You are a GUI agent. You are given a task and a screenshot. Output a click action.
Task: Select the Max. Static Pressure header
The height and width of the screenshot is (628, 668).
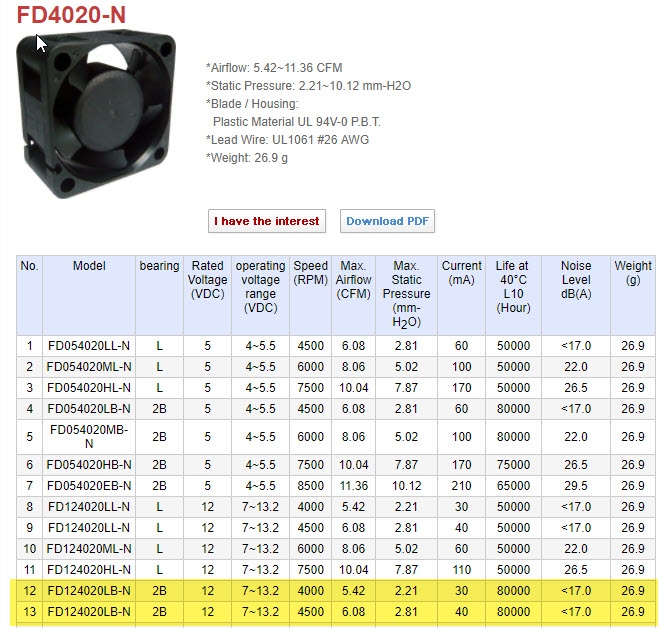tap(406, 294)
